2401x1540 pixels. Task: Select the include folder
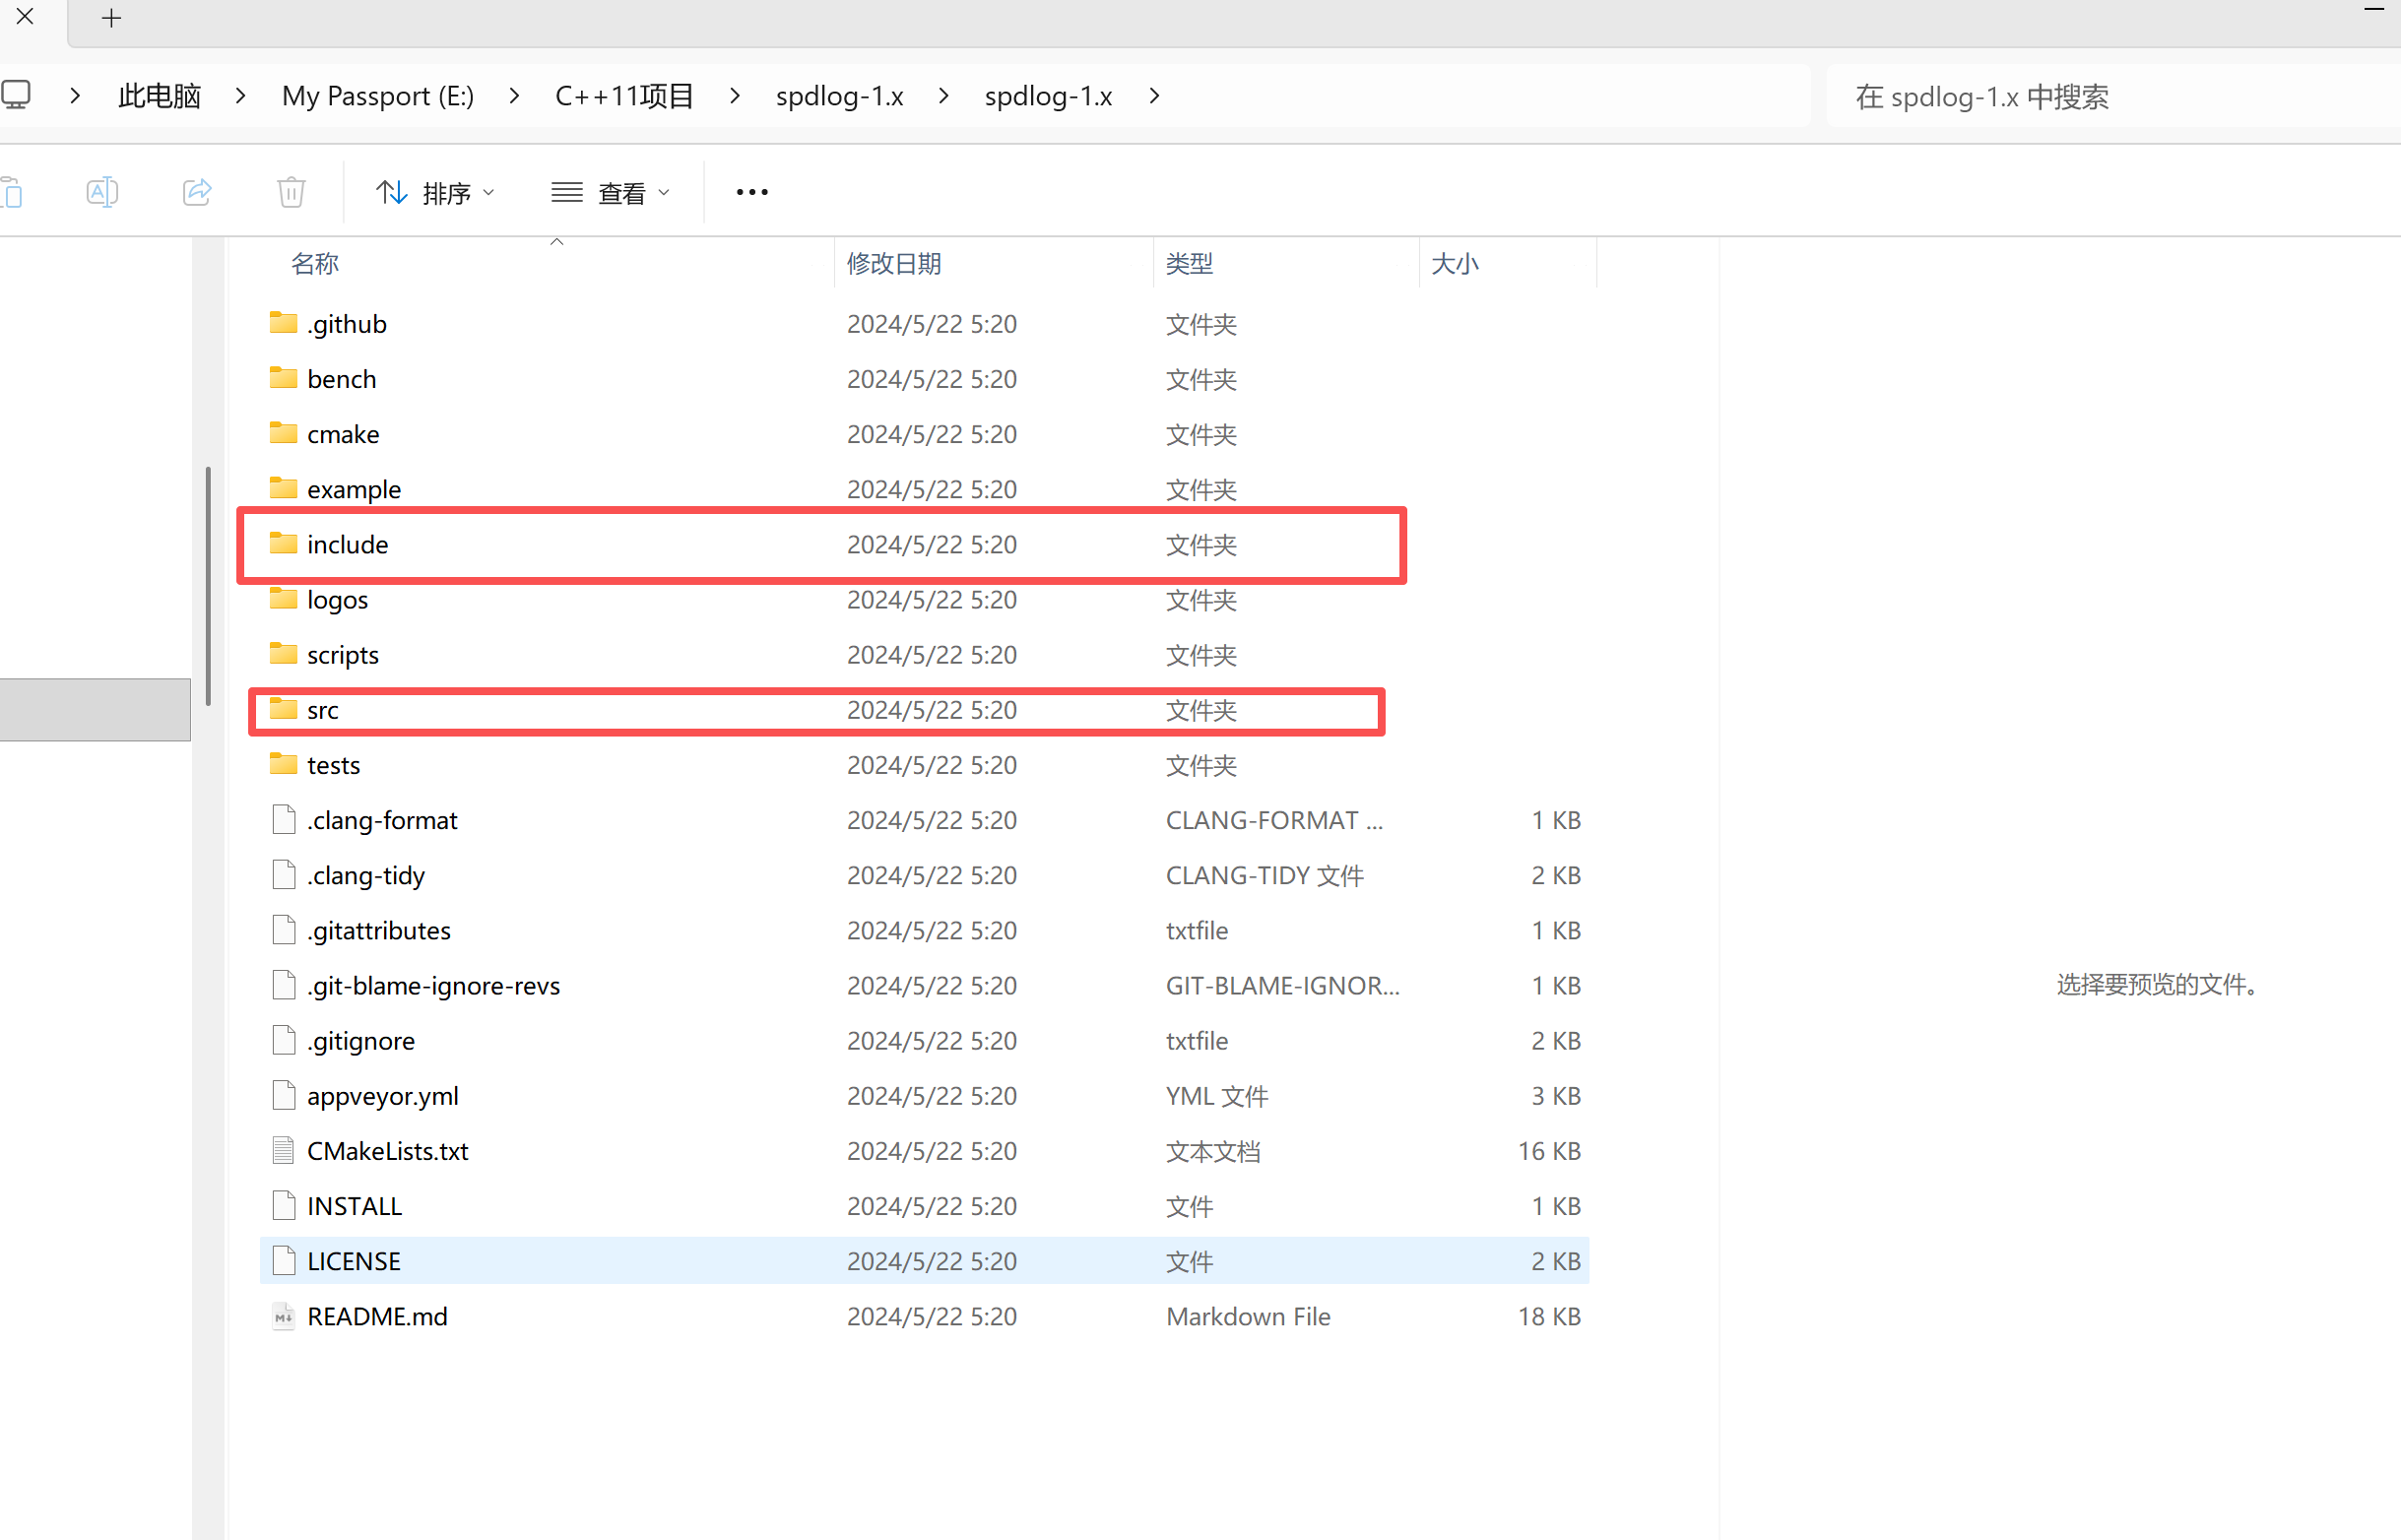tap(347, 545)
